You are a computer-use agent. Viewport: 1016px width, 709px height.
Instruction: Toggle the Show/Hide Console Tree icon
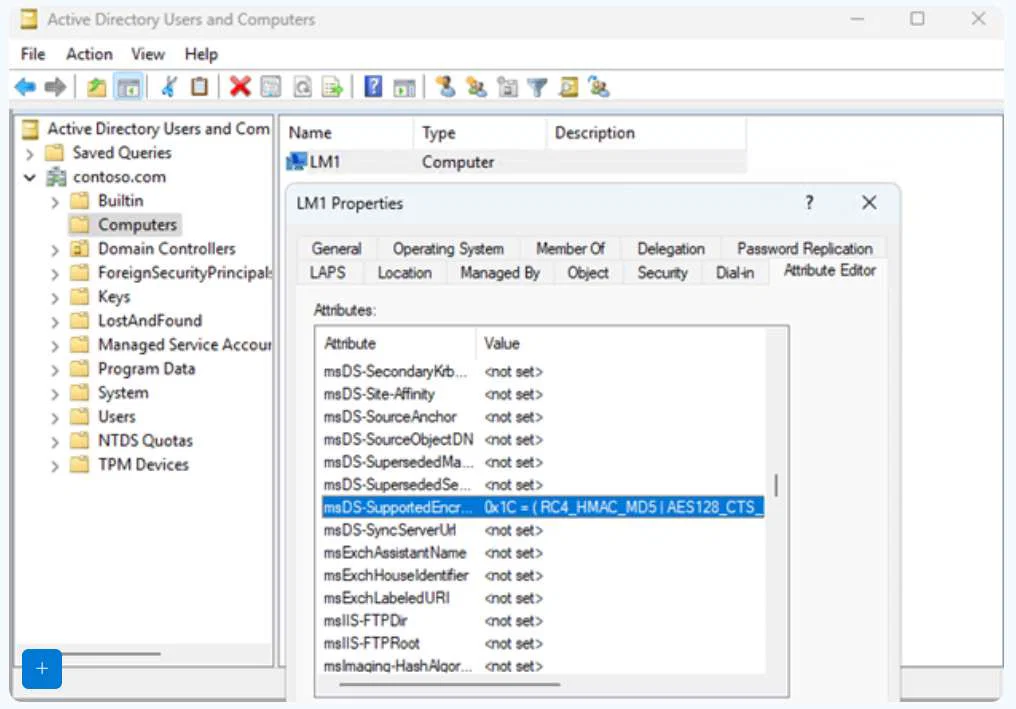click(128, 86)
